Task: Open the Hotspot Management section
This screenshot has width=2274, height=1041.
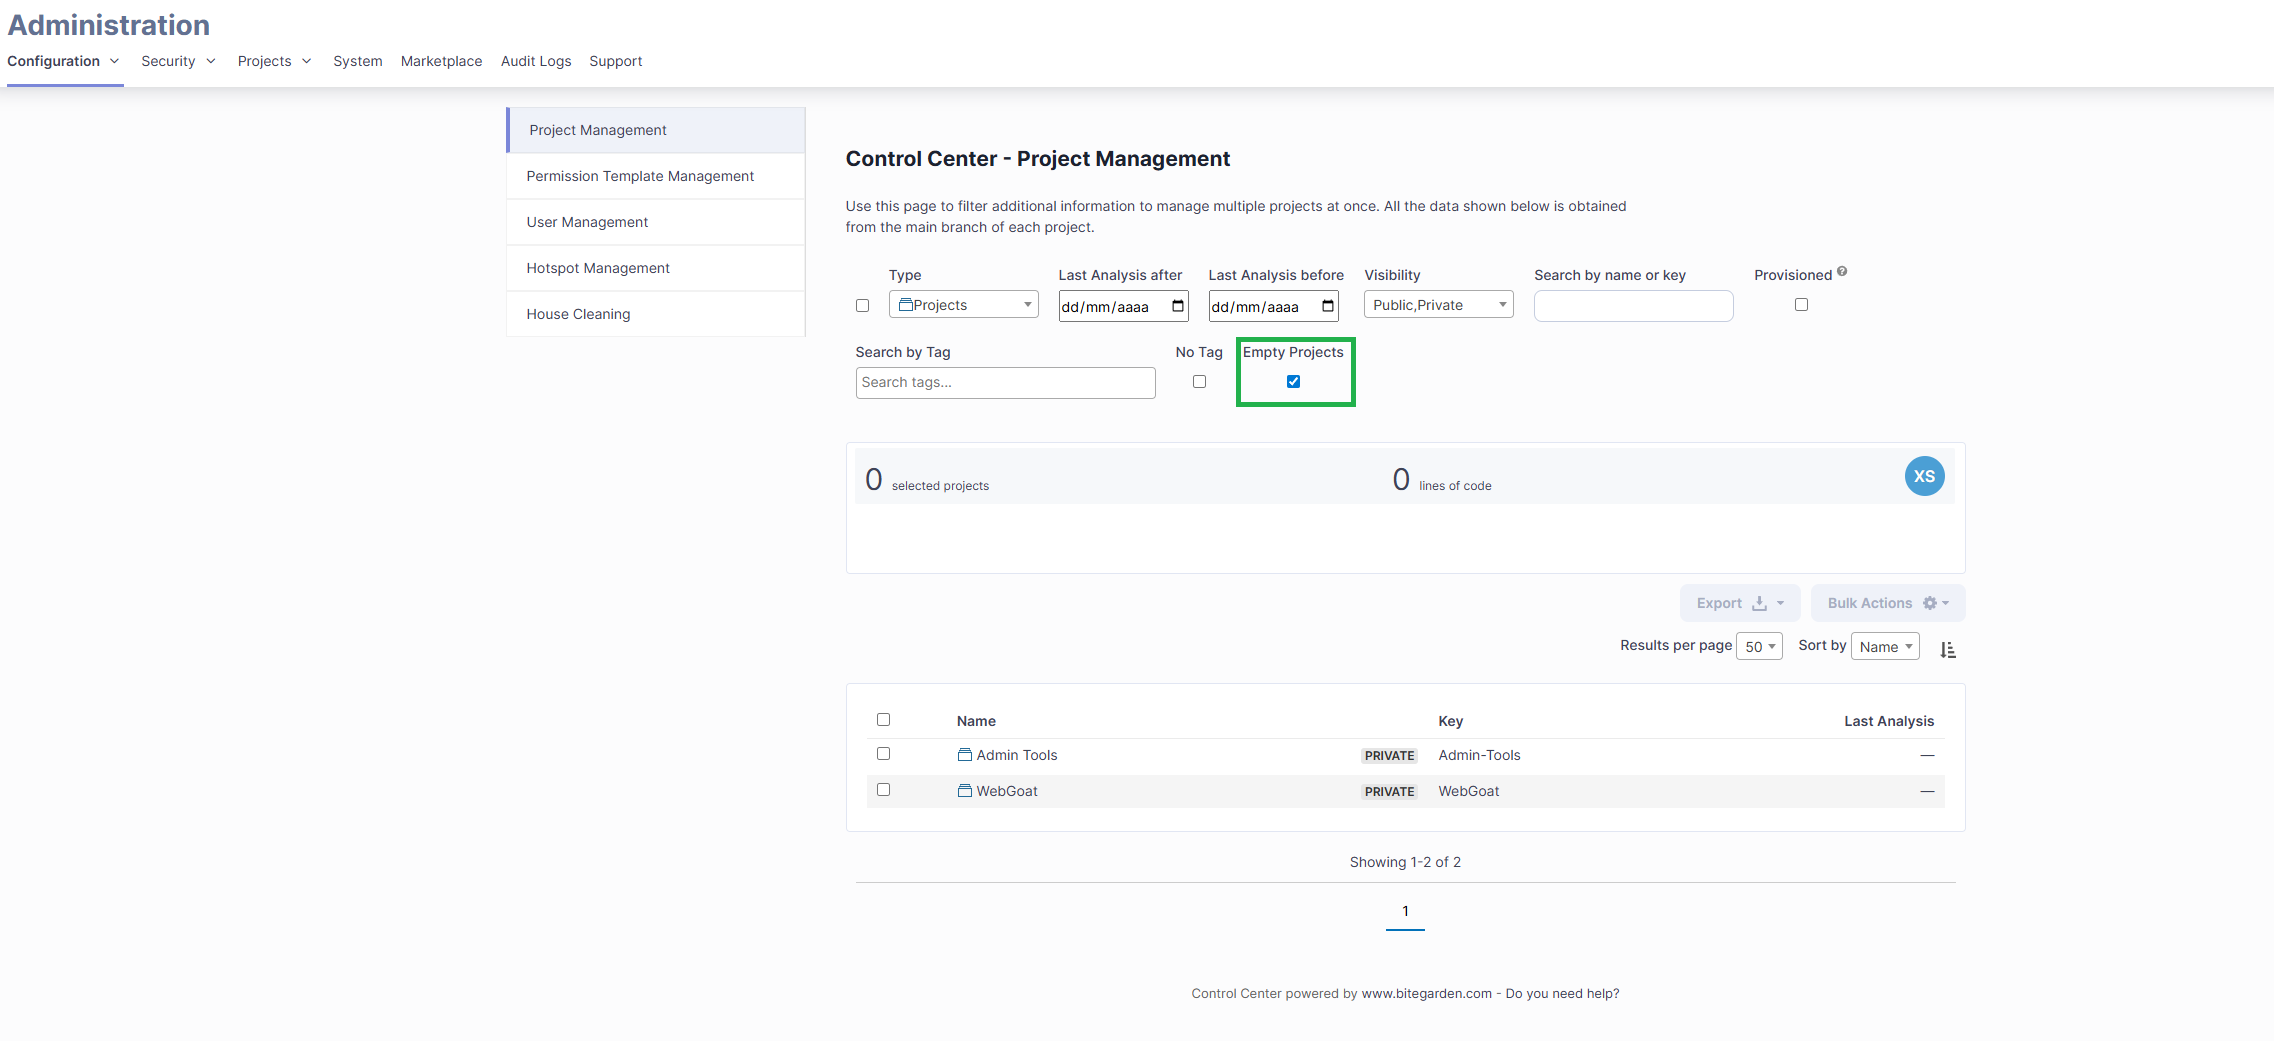Action: (x=597, y=268)
